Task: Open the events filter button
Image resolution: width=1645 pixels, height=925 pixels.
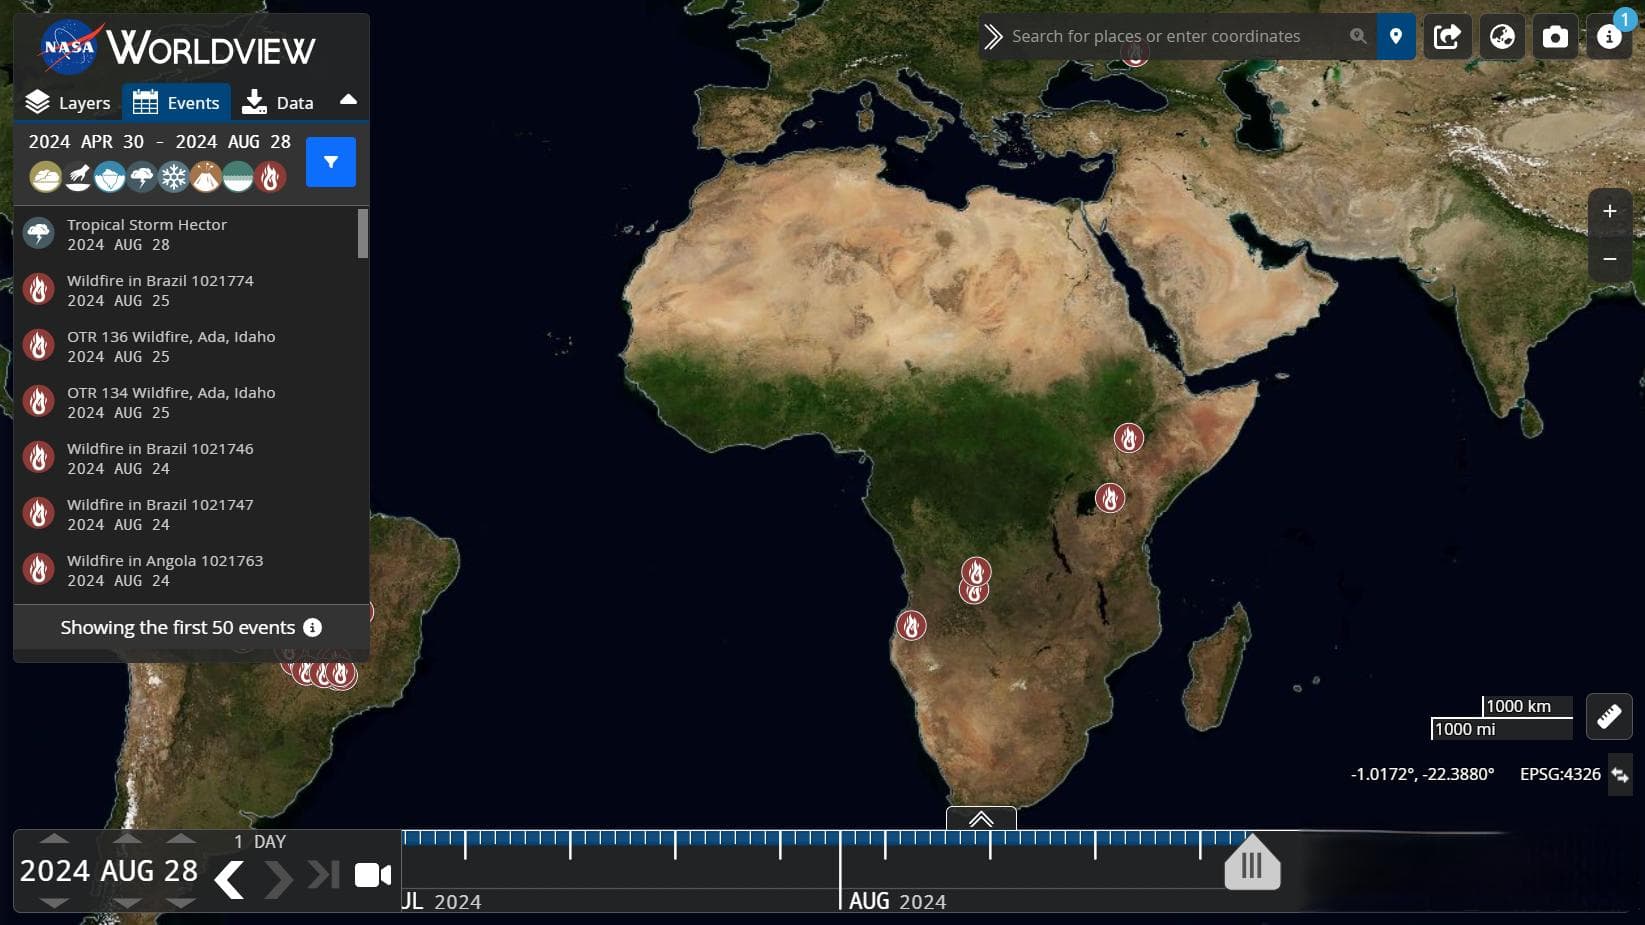Action: pos(331,162)
